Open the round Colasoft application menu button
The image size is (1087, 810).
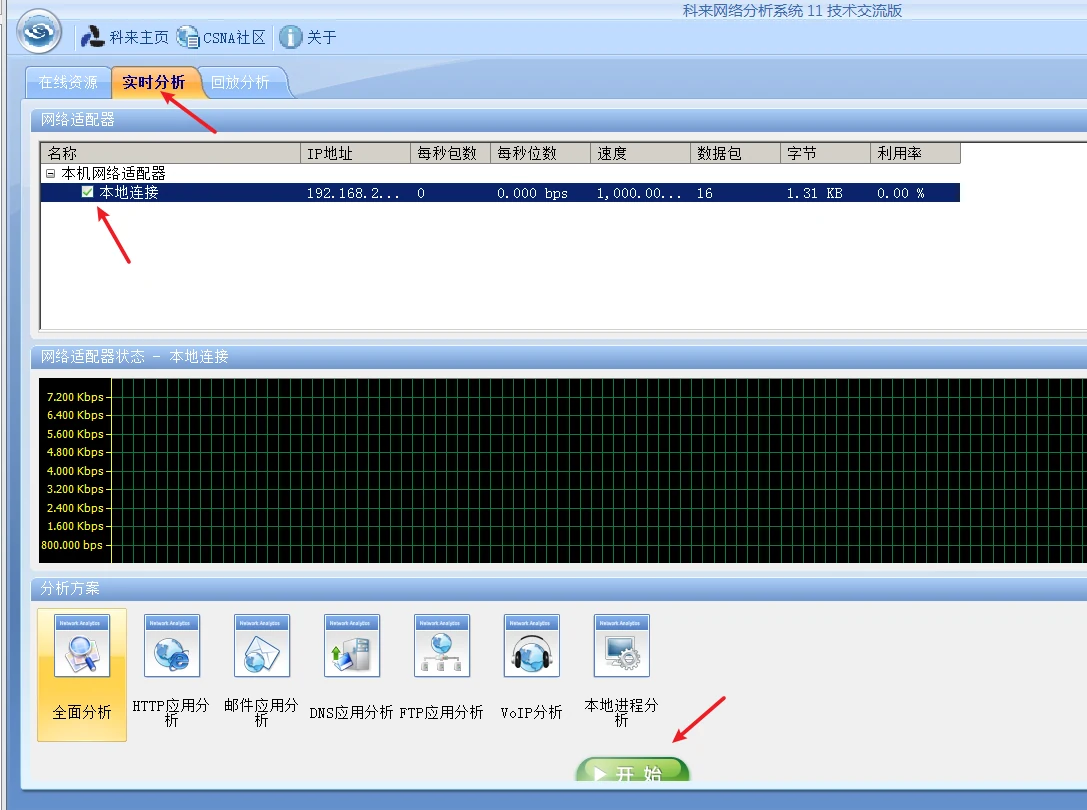[39, 31]
